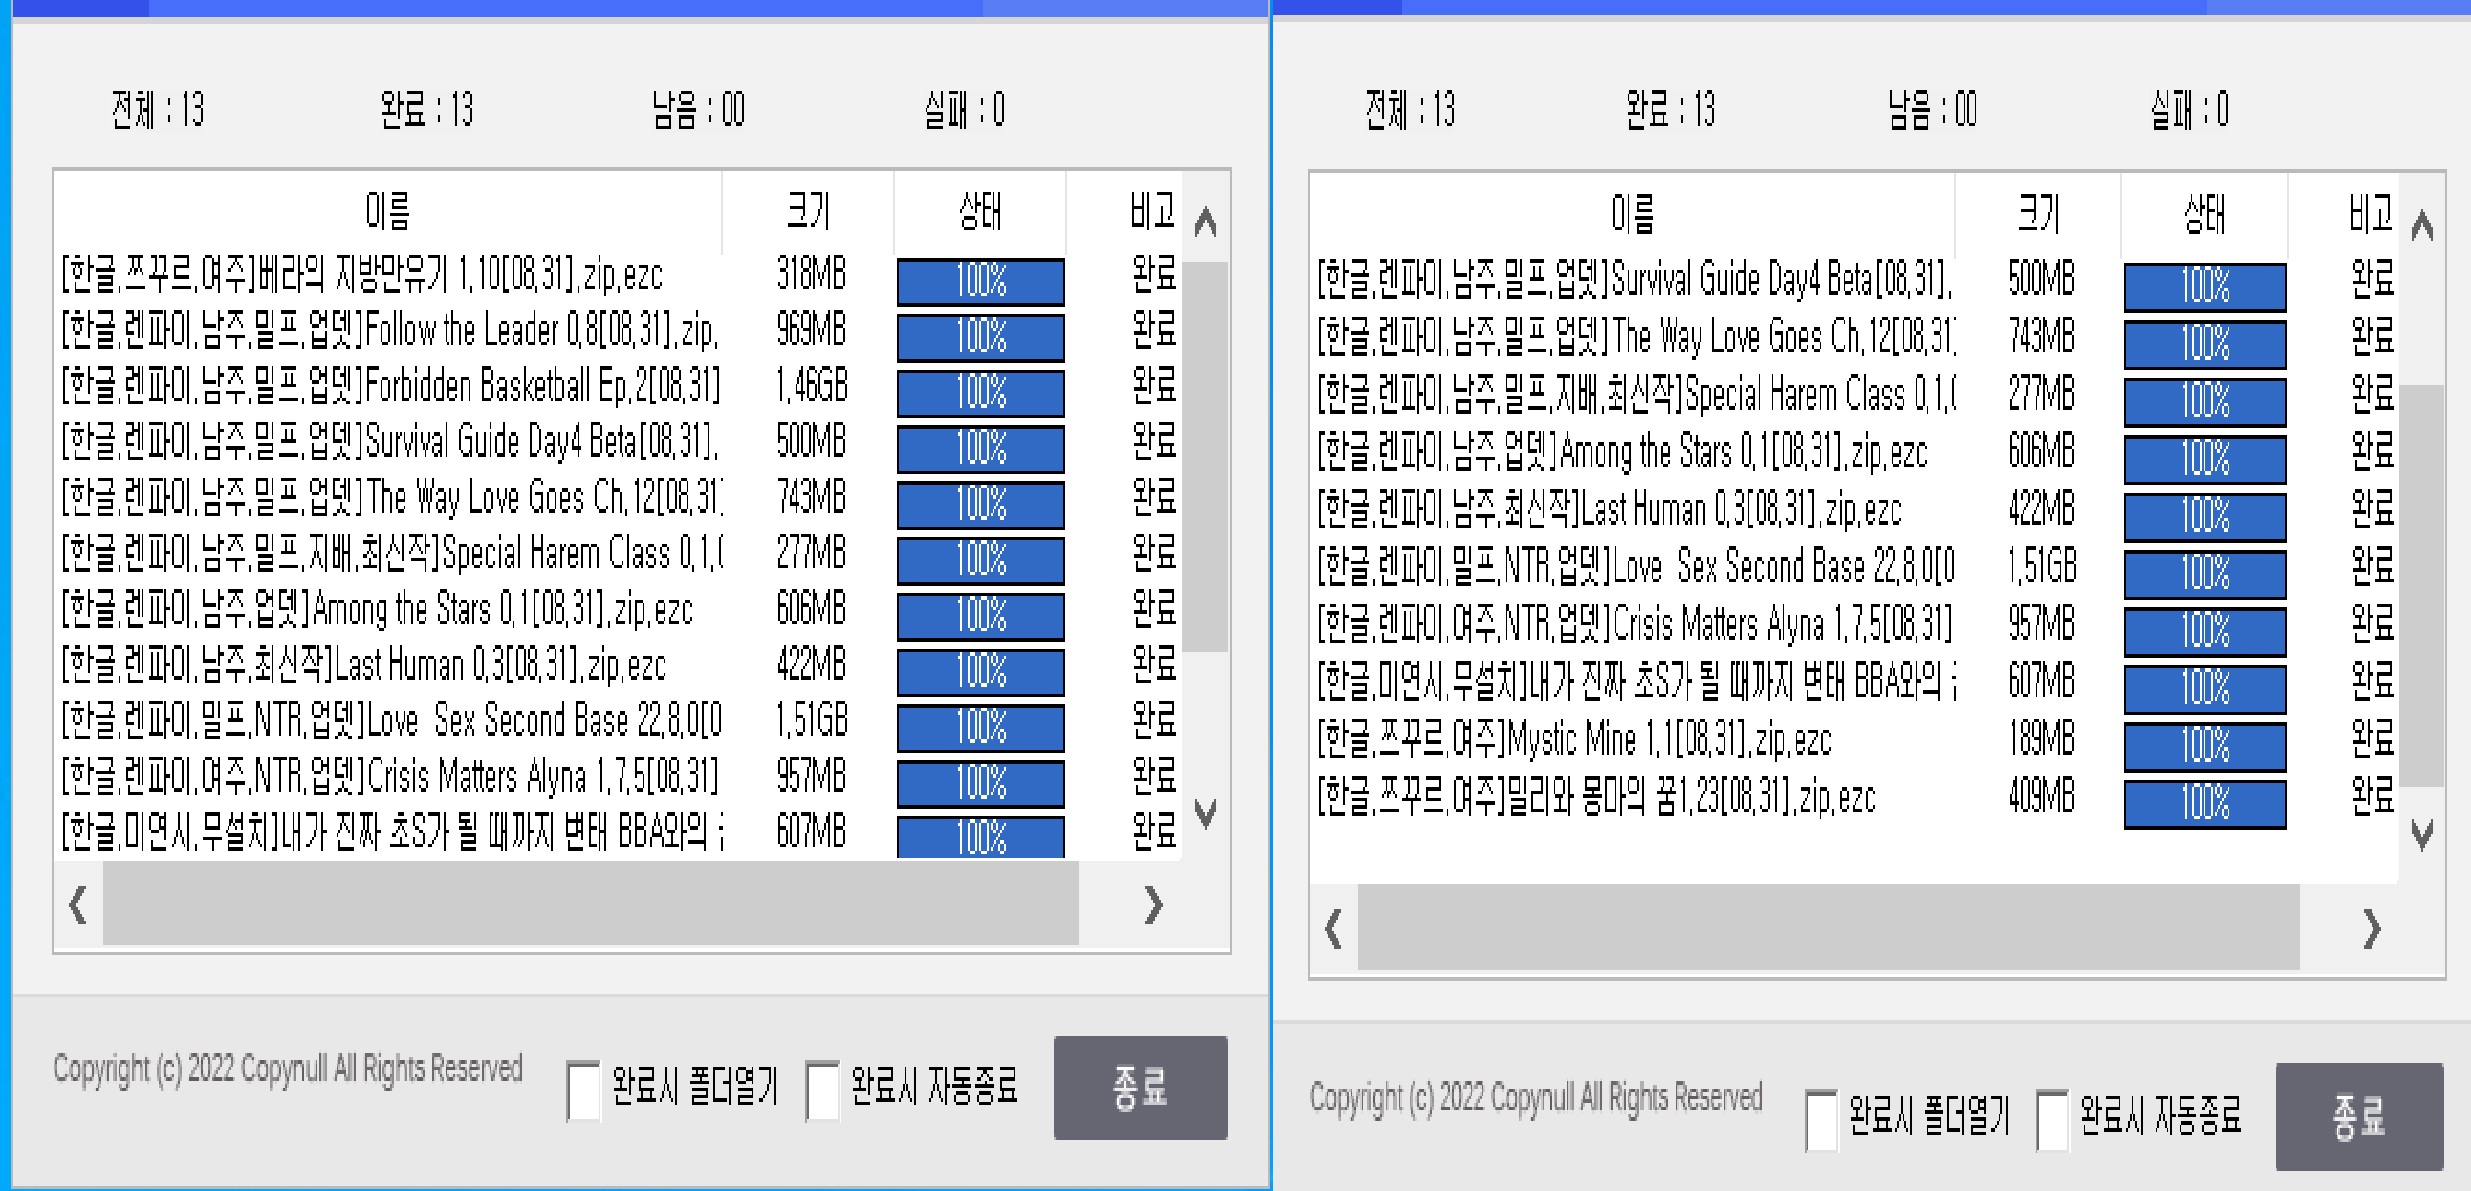Enable 완료시 자동종료 checkbox in left window
Screen dimensions: 2471x1191
click(822, 1091)
